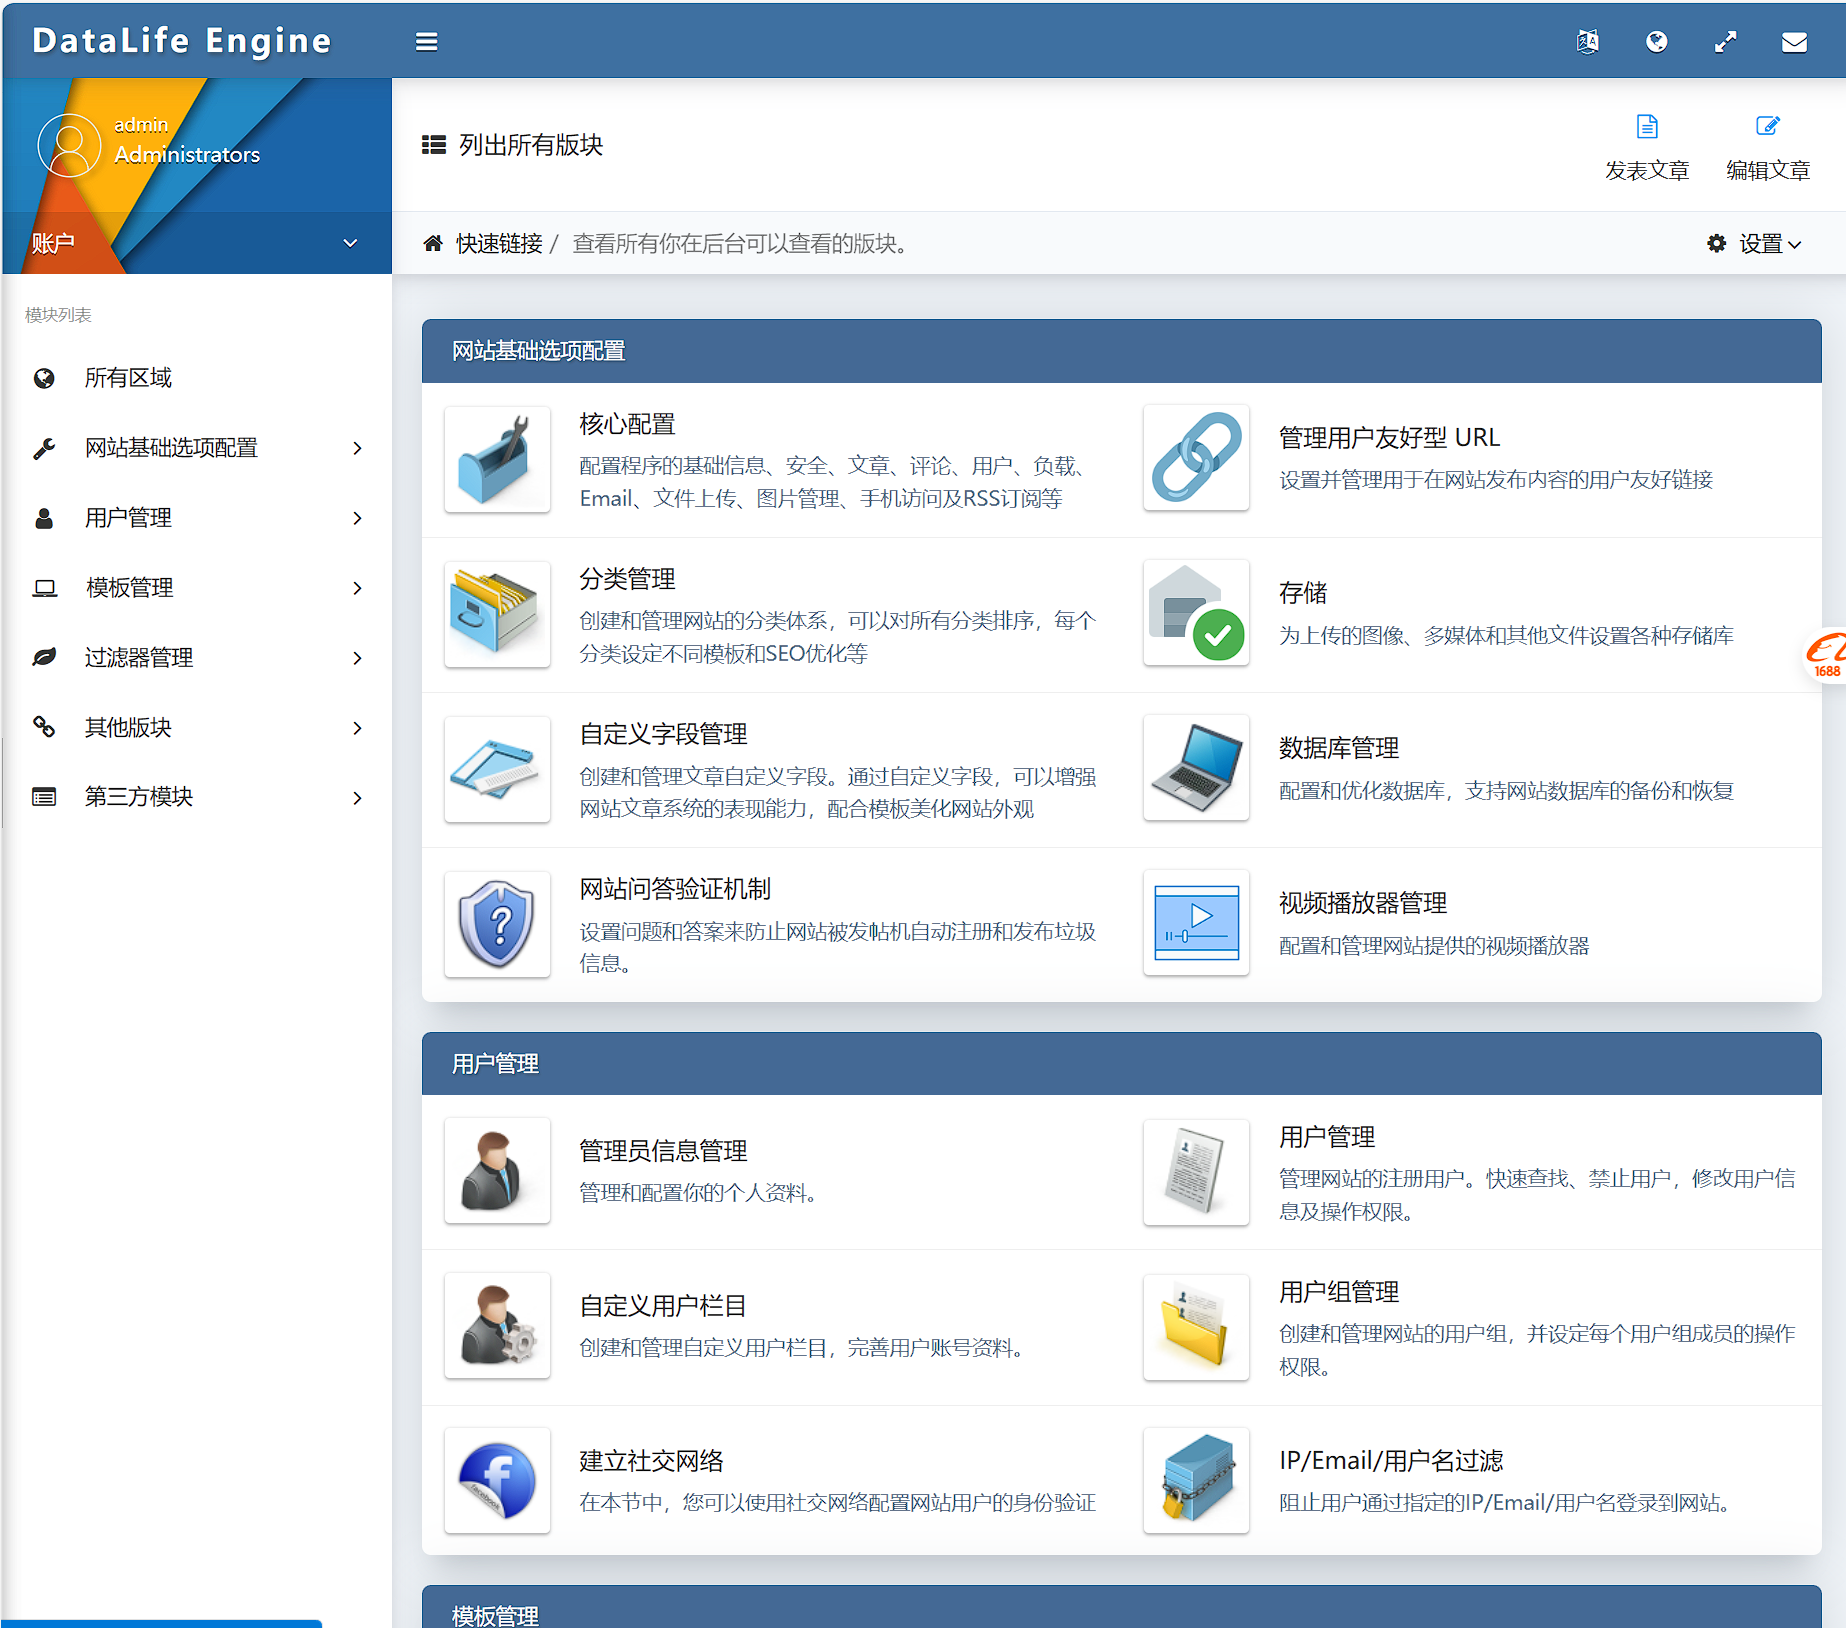Collapse the 账户 account panel
Image resolution: width=1846 pixels, height=1628 pixels.
349,243
